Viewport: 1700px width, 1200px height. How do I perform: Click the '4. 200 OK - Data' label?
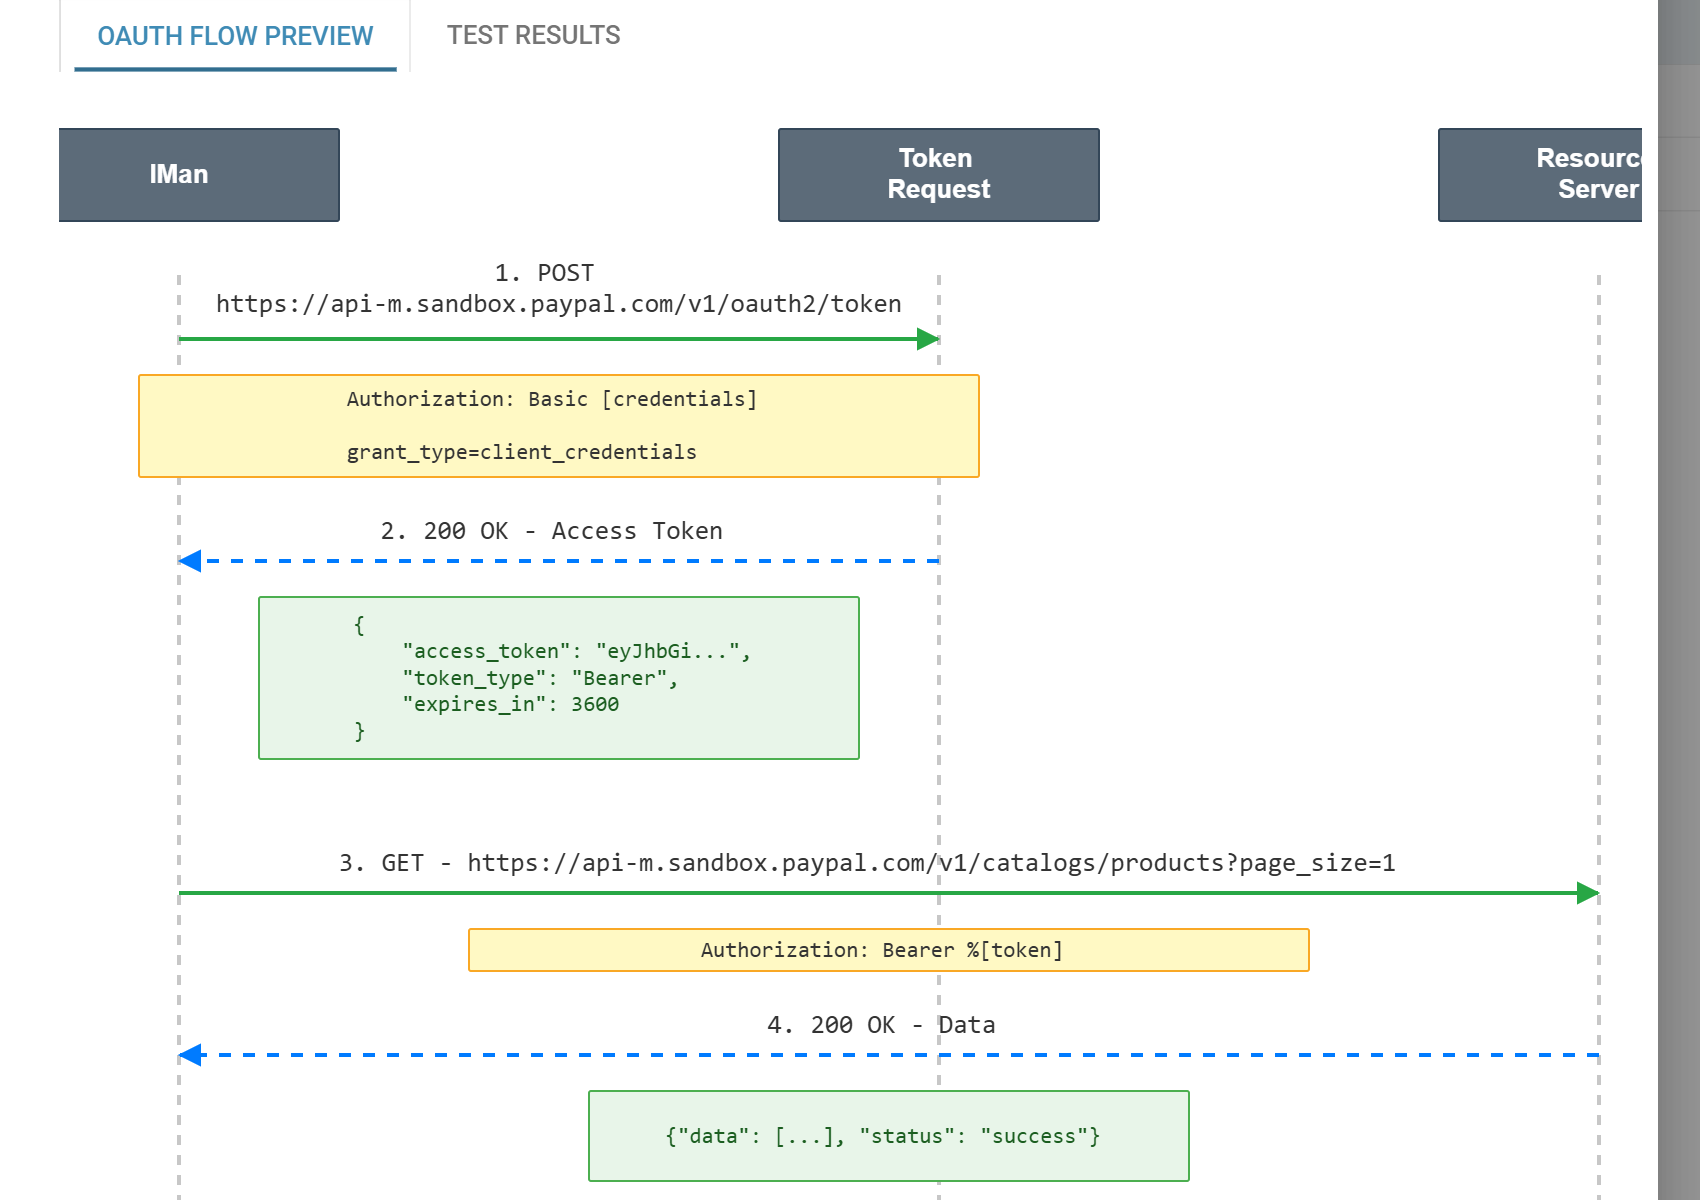click(x=881, y=1025)
